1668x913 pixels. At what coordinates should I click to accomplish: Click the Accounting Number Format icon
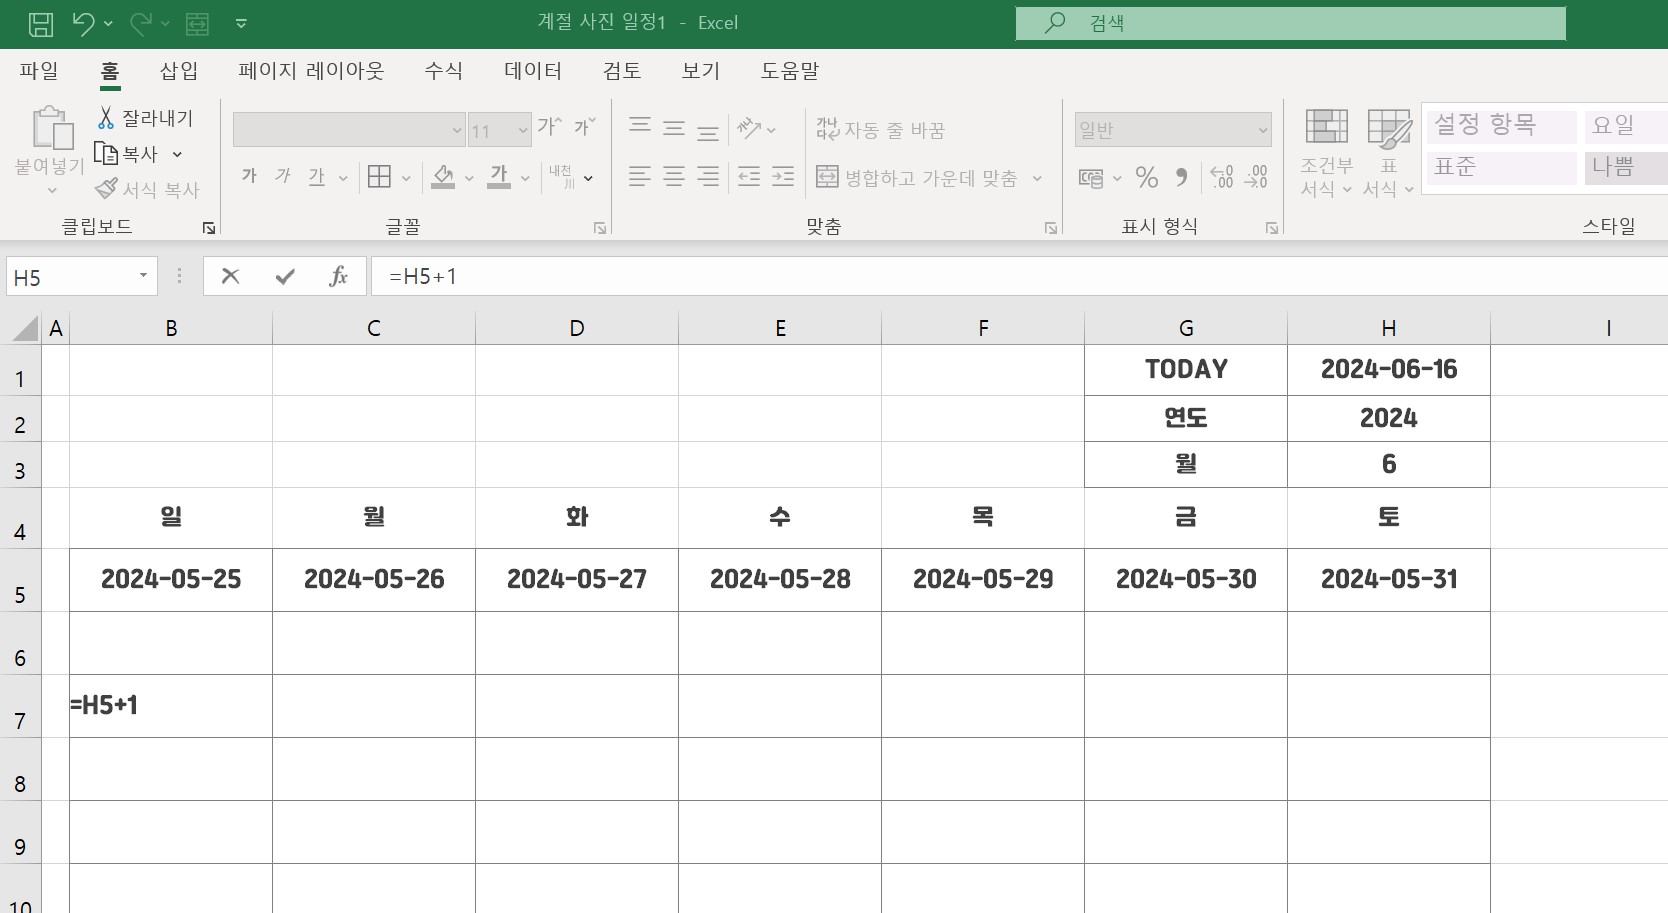[x=1091, y=178]
